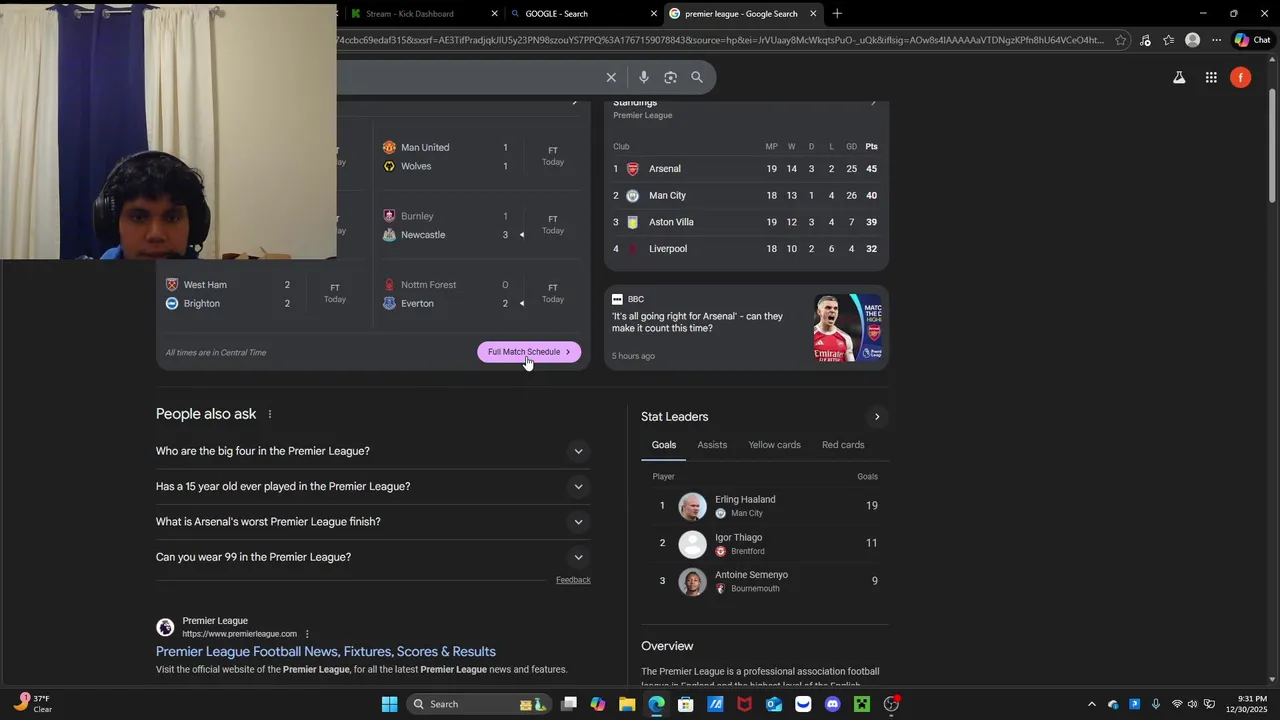Open Stat Leaders arrow
The height and width of the screenshot is (720, 1280).
(x=877, y=417)
